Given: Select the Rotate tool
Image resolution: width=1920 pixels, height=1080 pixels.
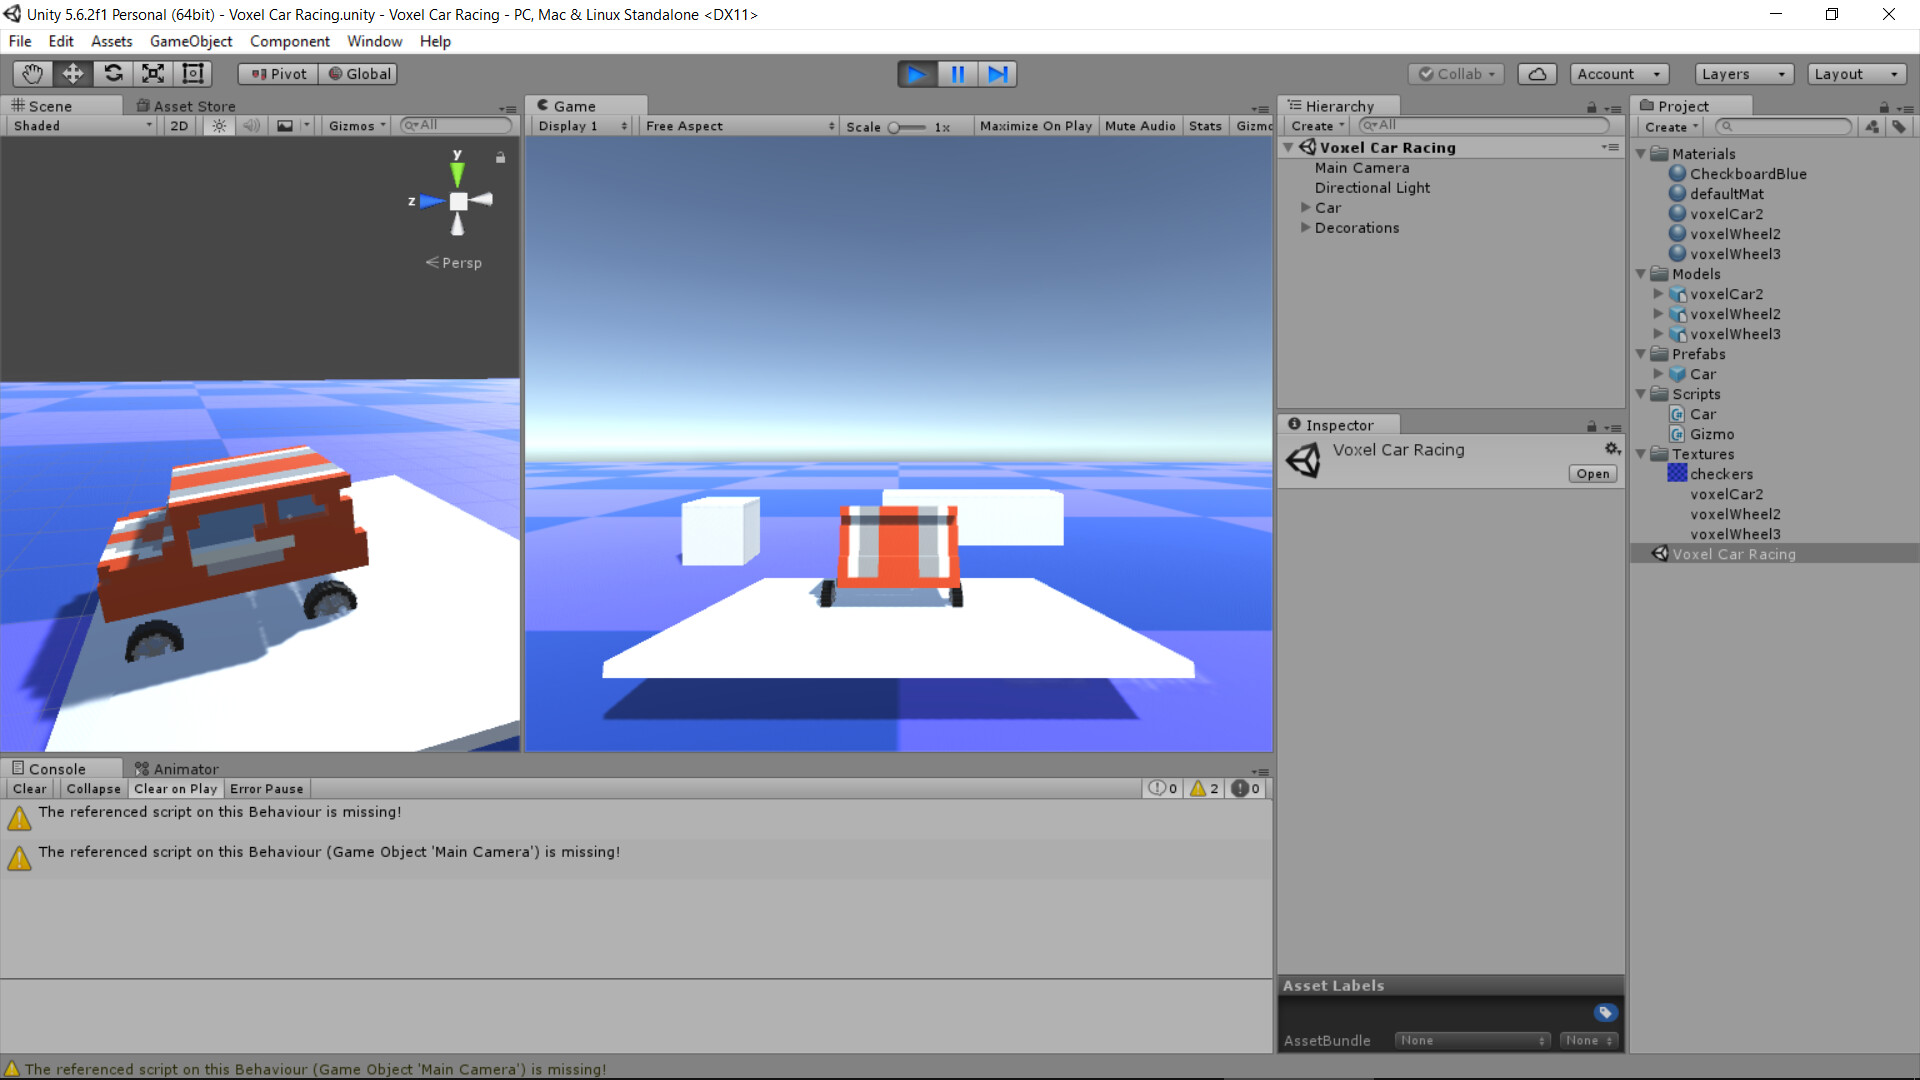Looking at the screenshot, I should (x=113, y=73).
